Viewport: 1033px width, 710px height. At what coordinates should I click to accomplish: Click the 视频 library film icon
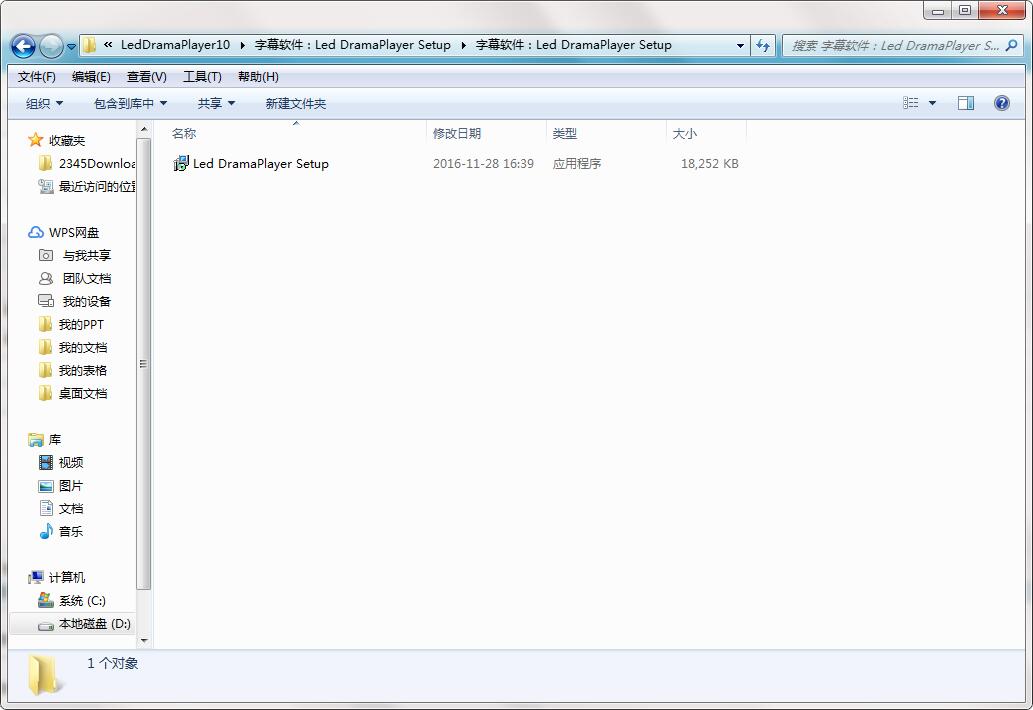point(45,462)
